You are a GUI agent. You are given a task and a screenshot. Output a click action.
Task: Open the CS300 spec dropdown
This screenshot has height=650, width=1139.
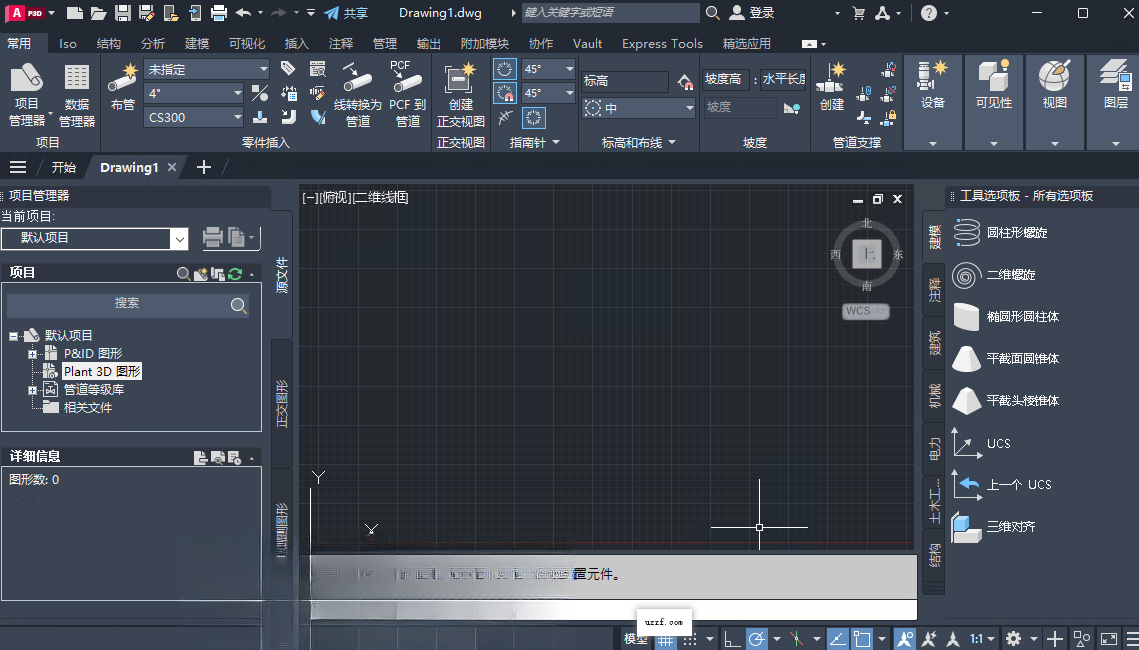coord(194,116)
